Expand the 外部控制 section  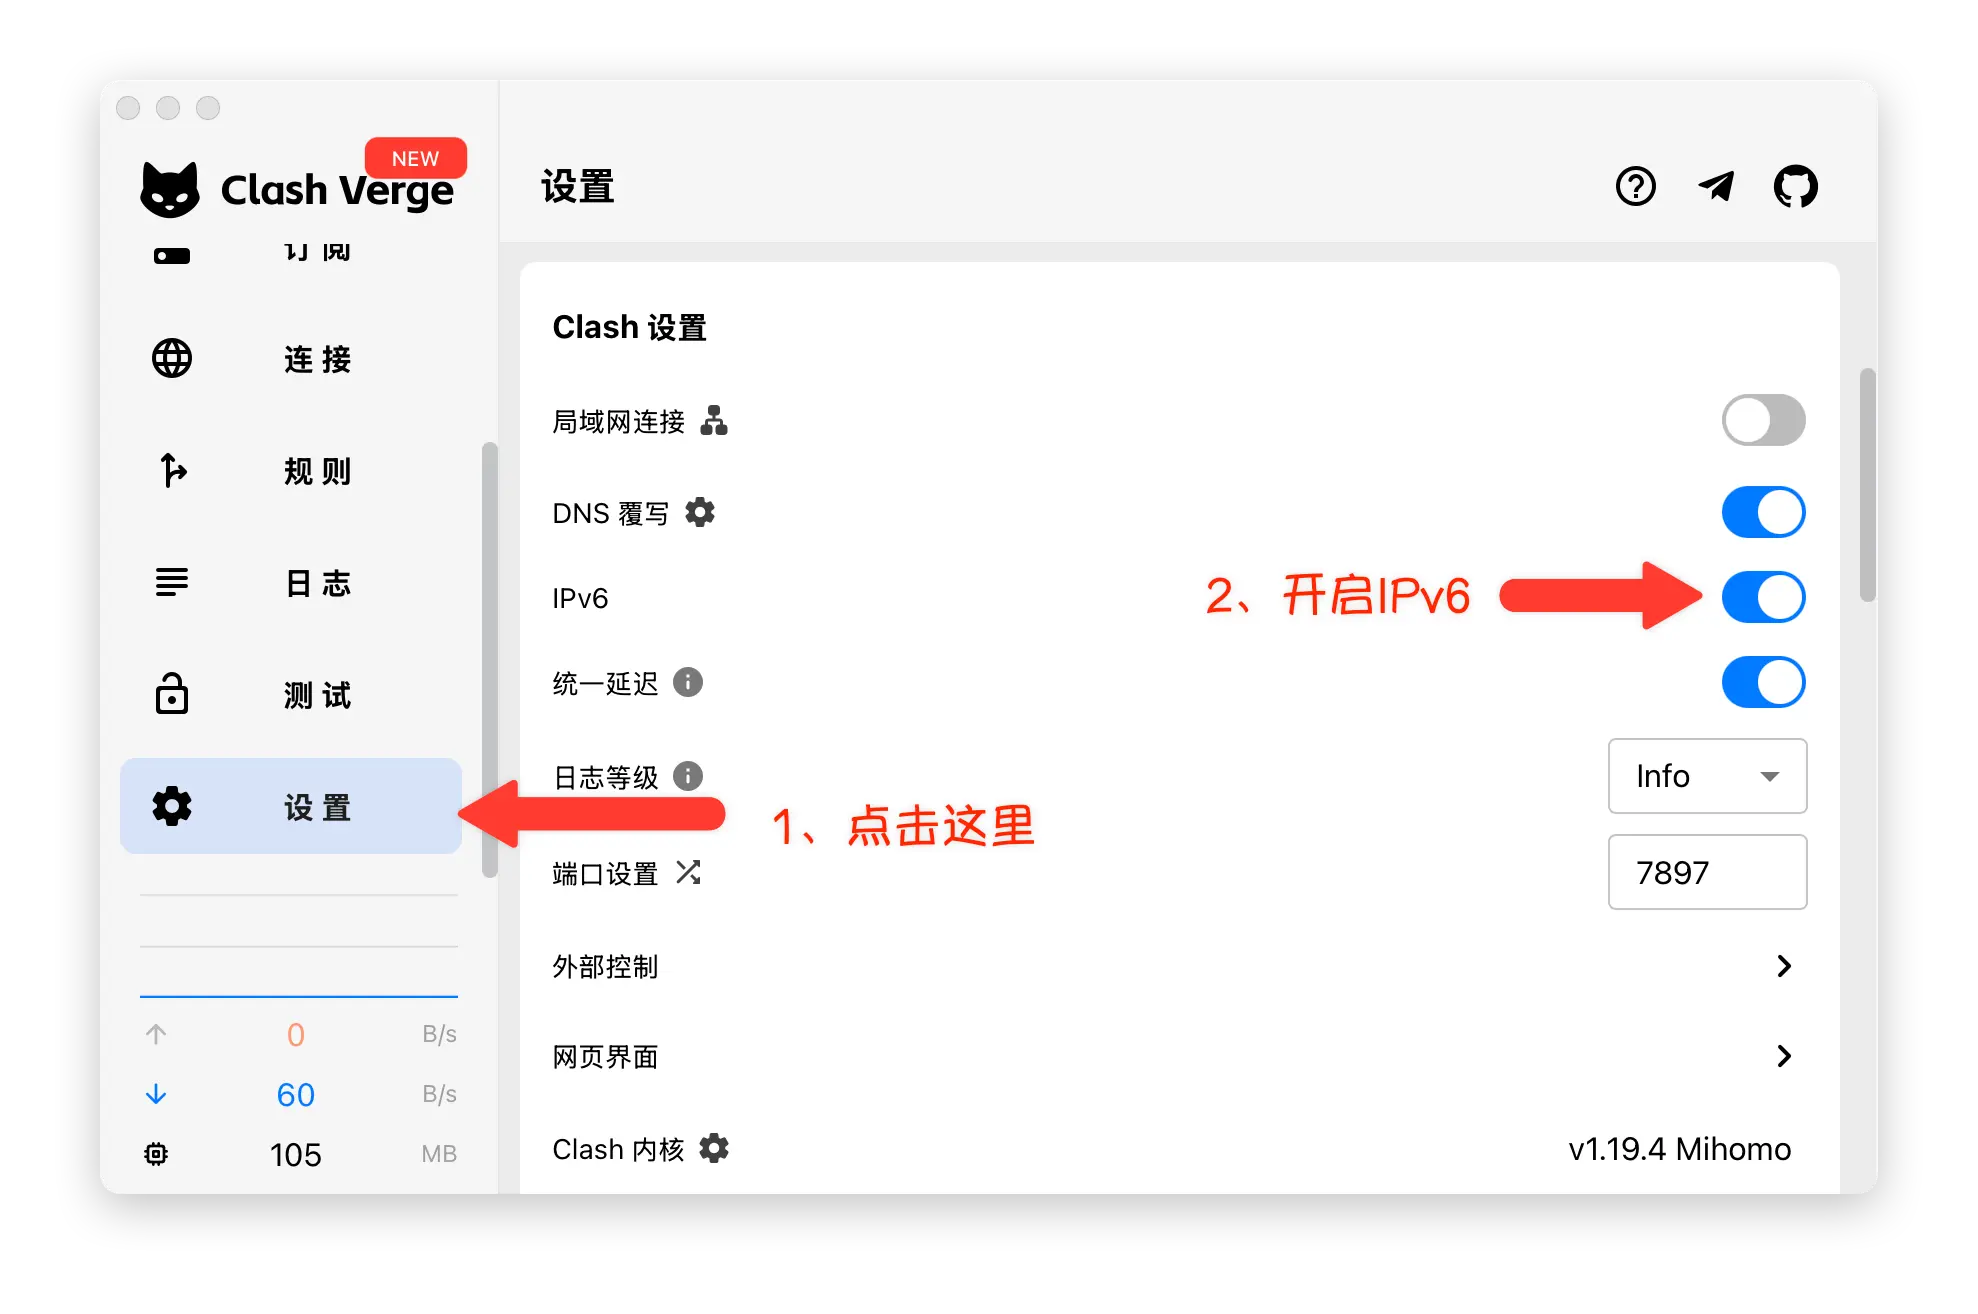1784,966
